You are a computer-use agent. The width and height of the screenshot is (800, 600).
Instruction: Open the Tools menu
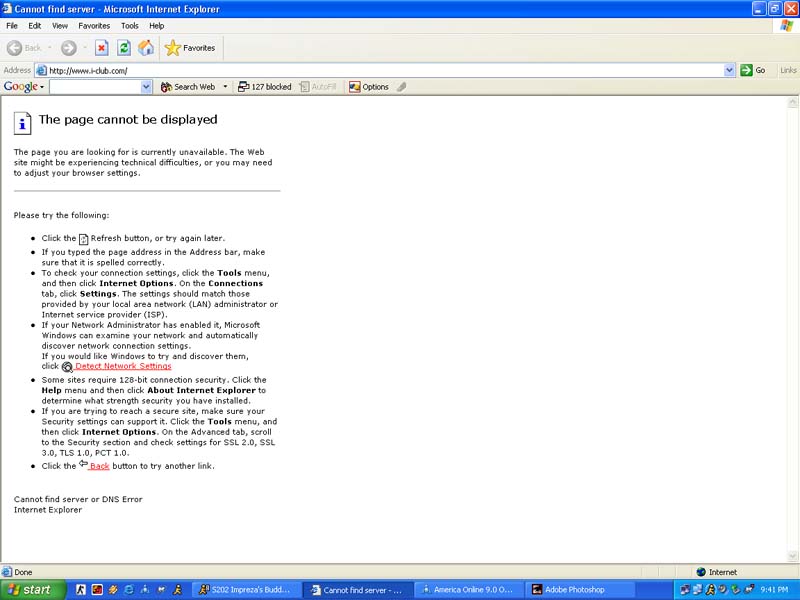click(130, 25)
